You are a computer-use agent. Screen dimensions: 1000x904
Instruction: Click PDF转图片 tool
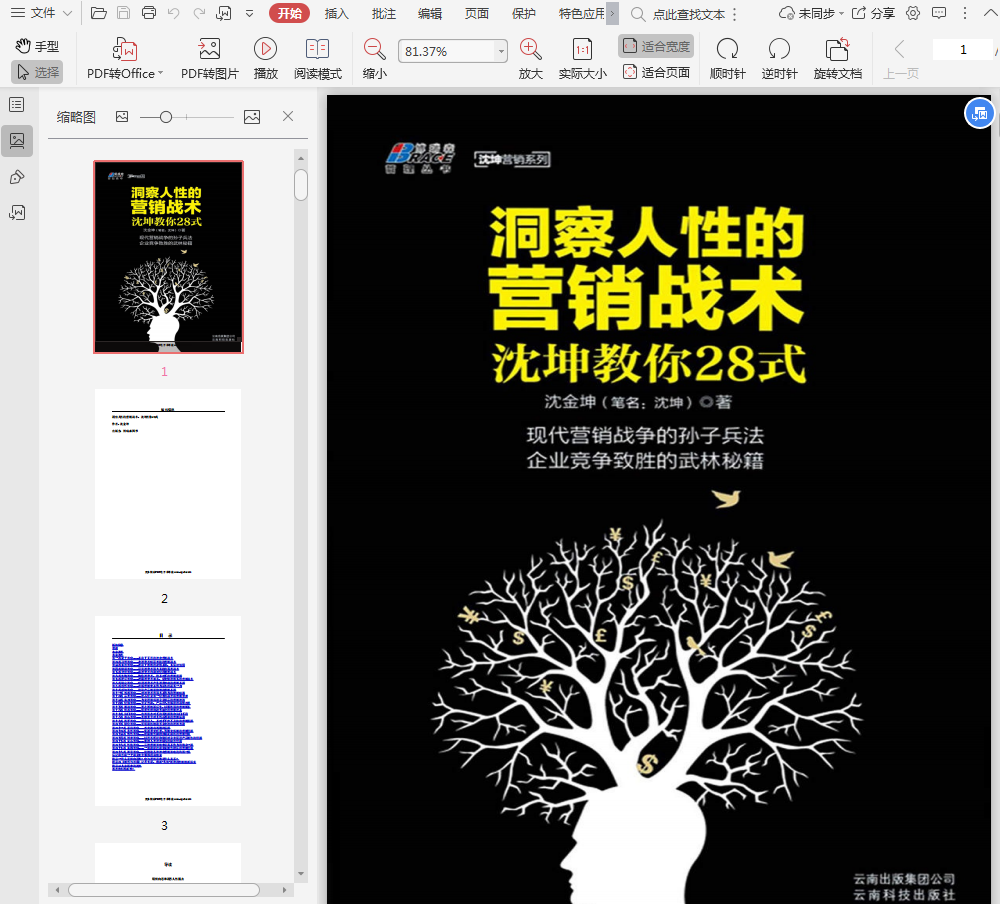pos(209,58)
